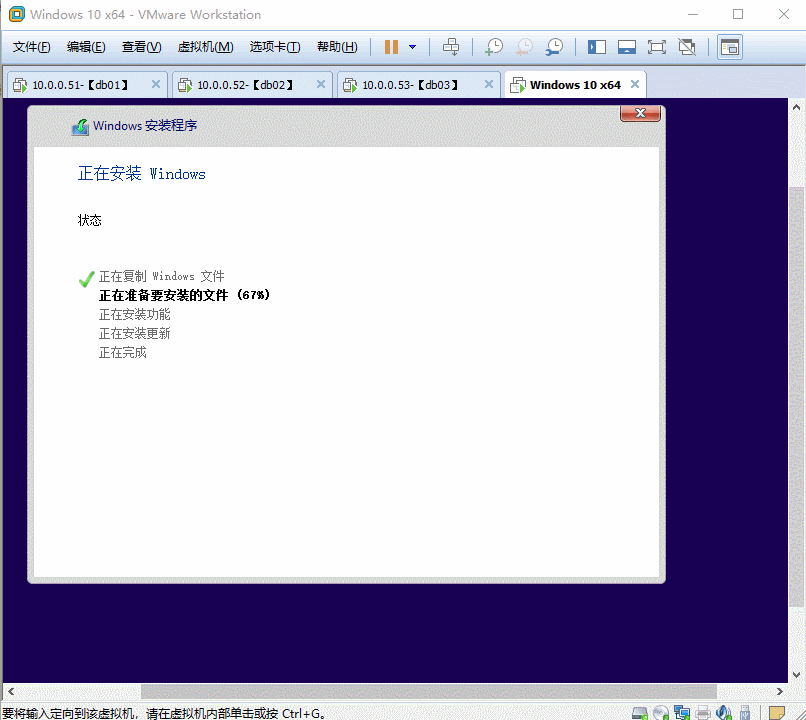Open the 查看(V) menu
Viewport: 806px width, 720px height.
(141, 47)
